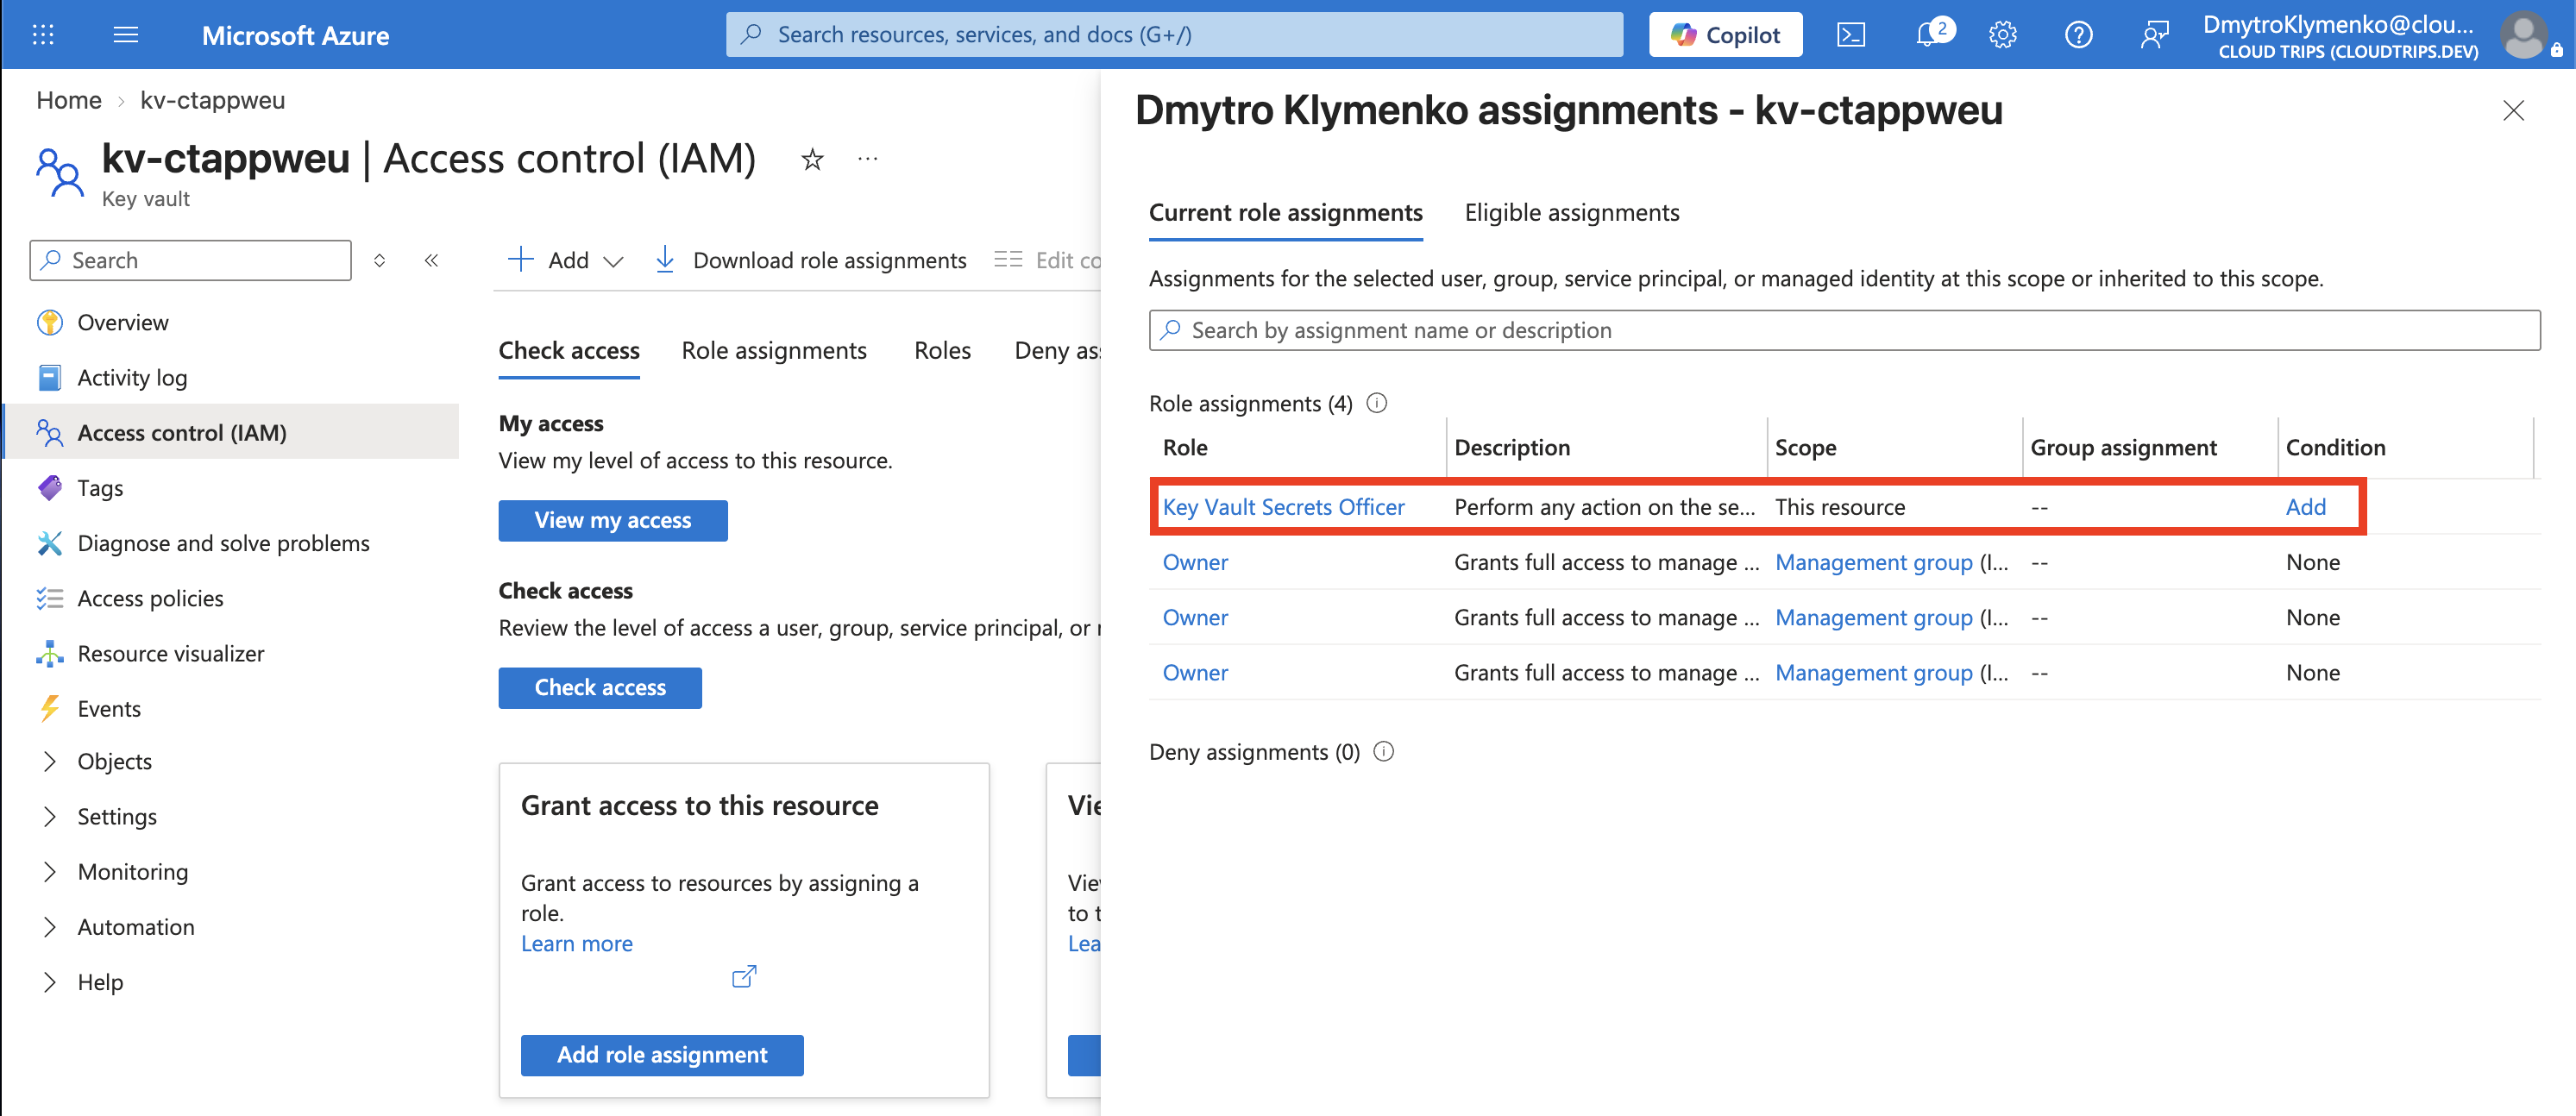Click the Deny assignments info icon
2576x1116 pixels.
click(x=1384, y=752)
